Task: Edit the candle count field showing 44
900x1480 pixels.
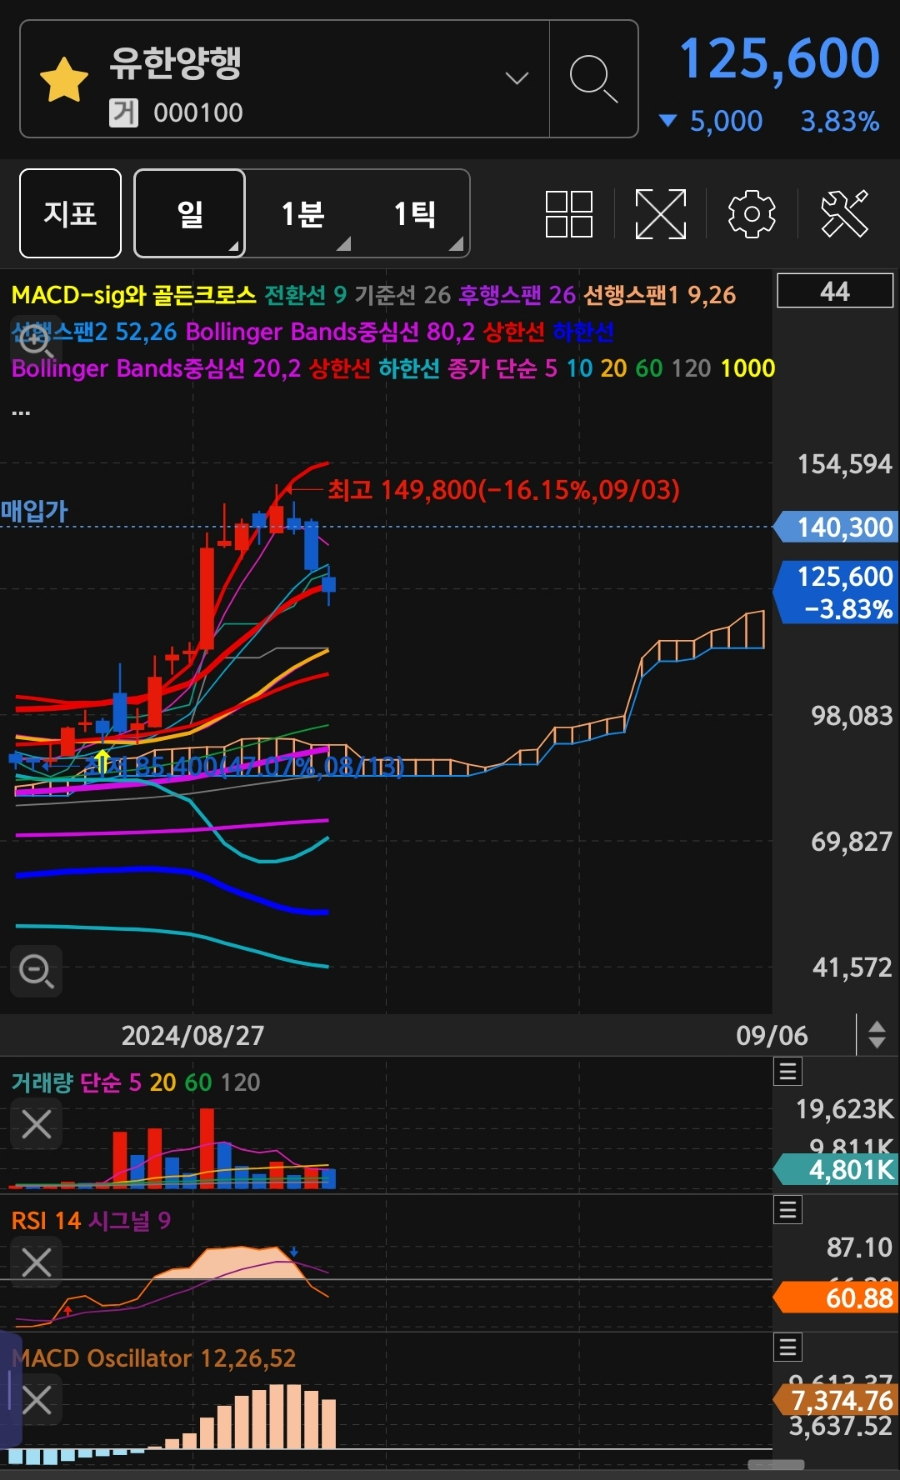Action: 835,291
